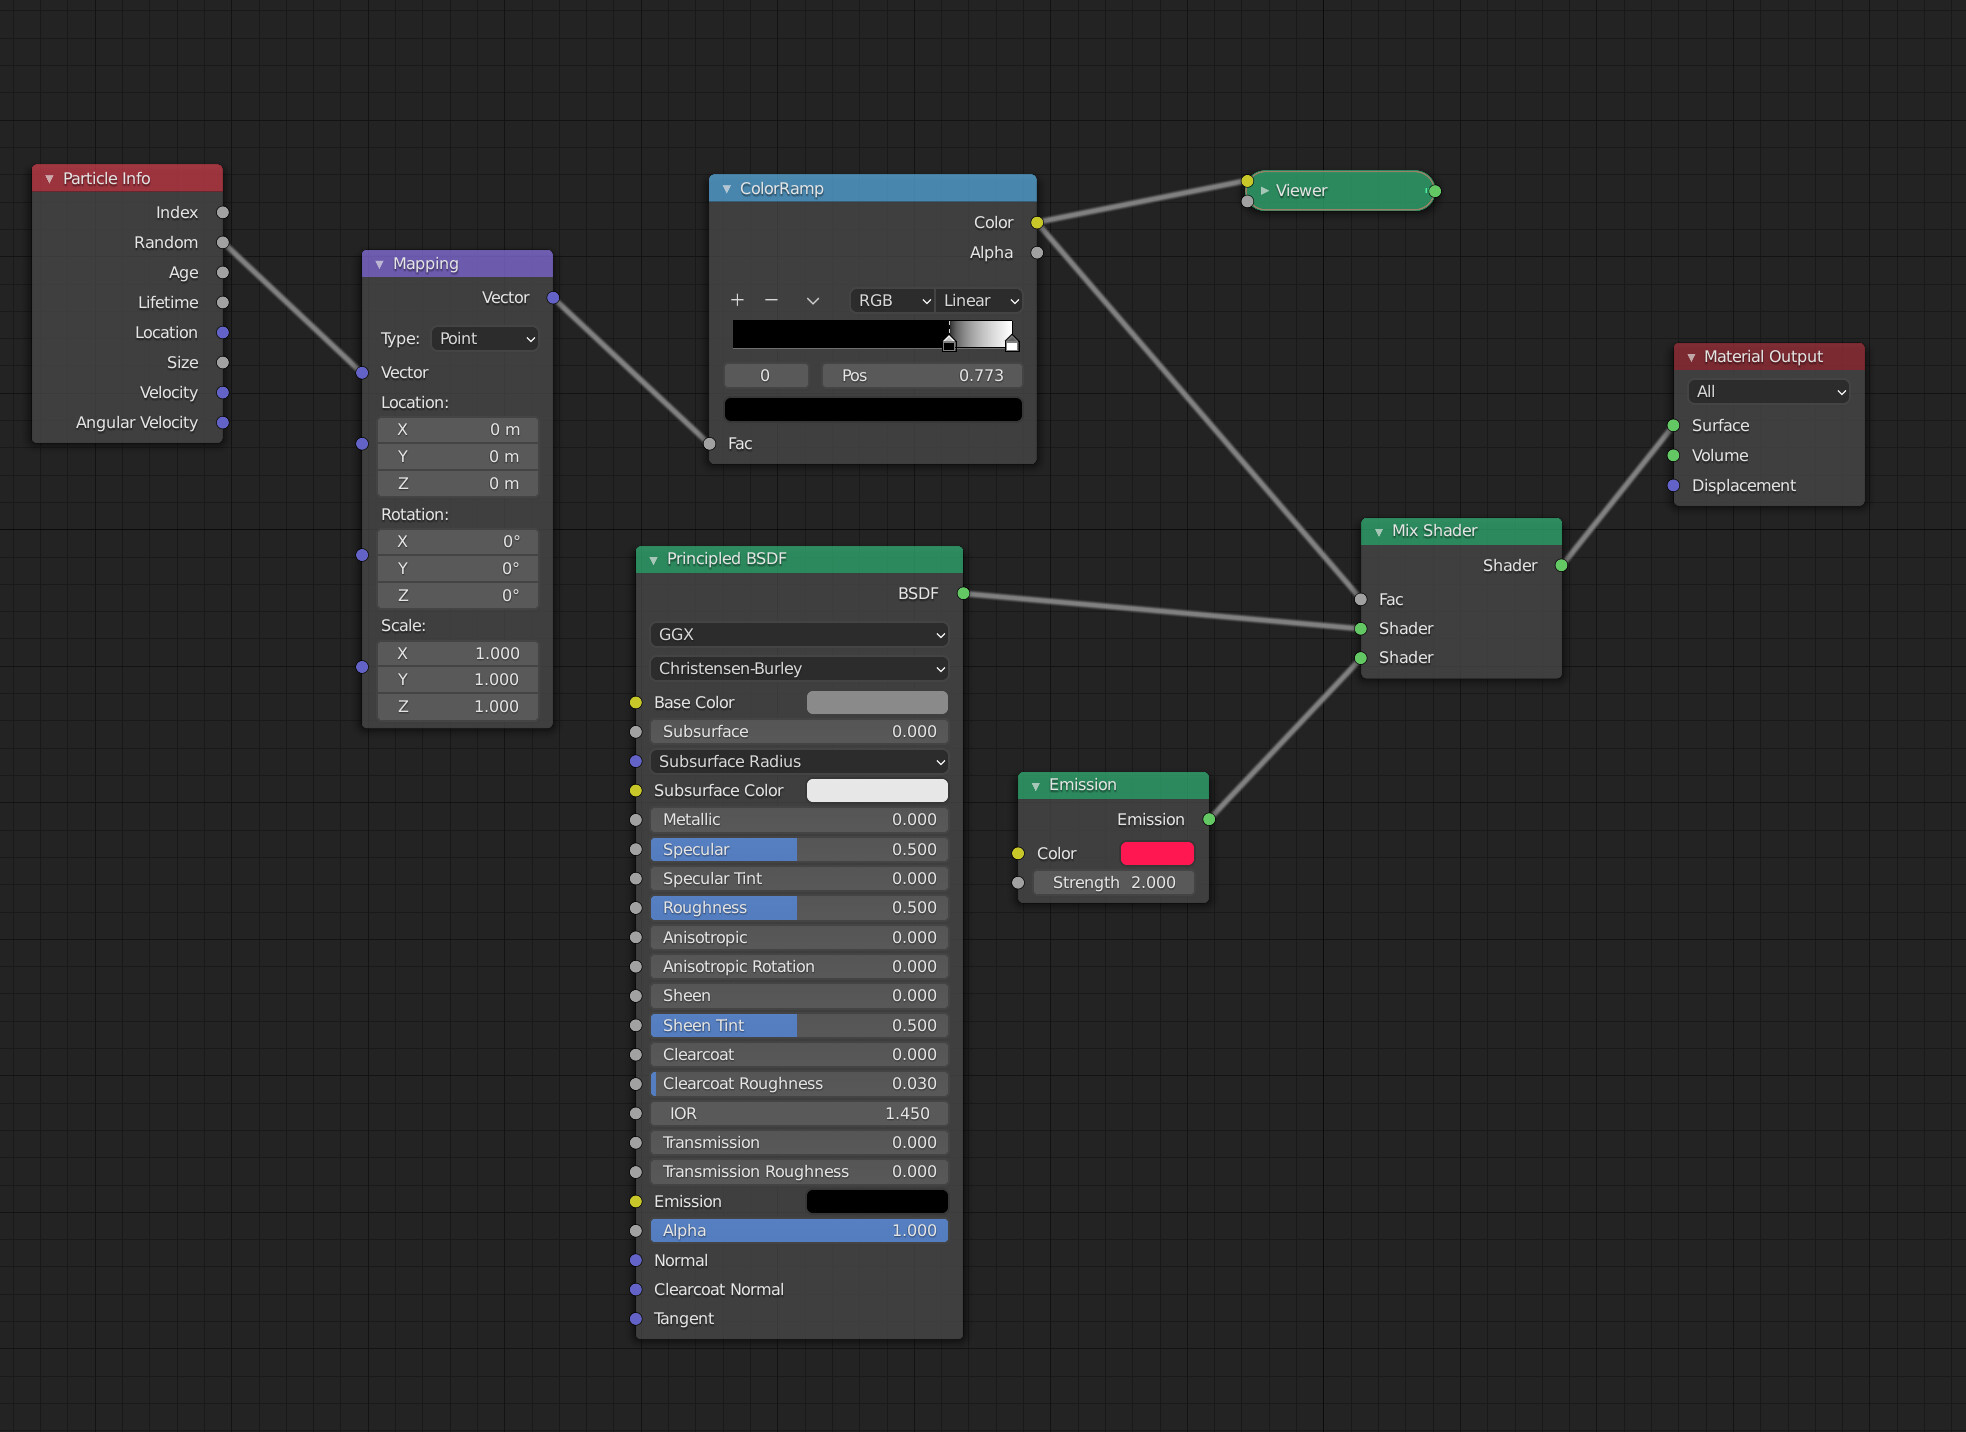Remove the active ColorRamp color stop
The height and width of the screenshot is (1432, 1966).
[771, 300]
